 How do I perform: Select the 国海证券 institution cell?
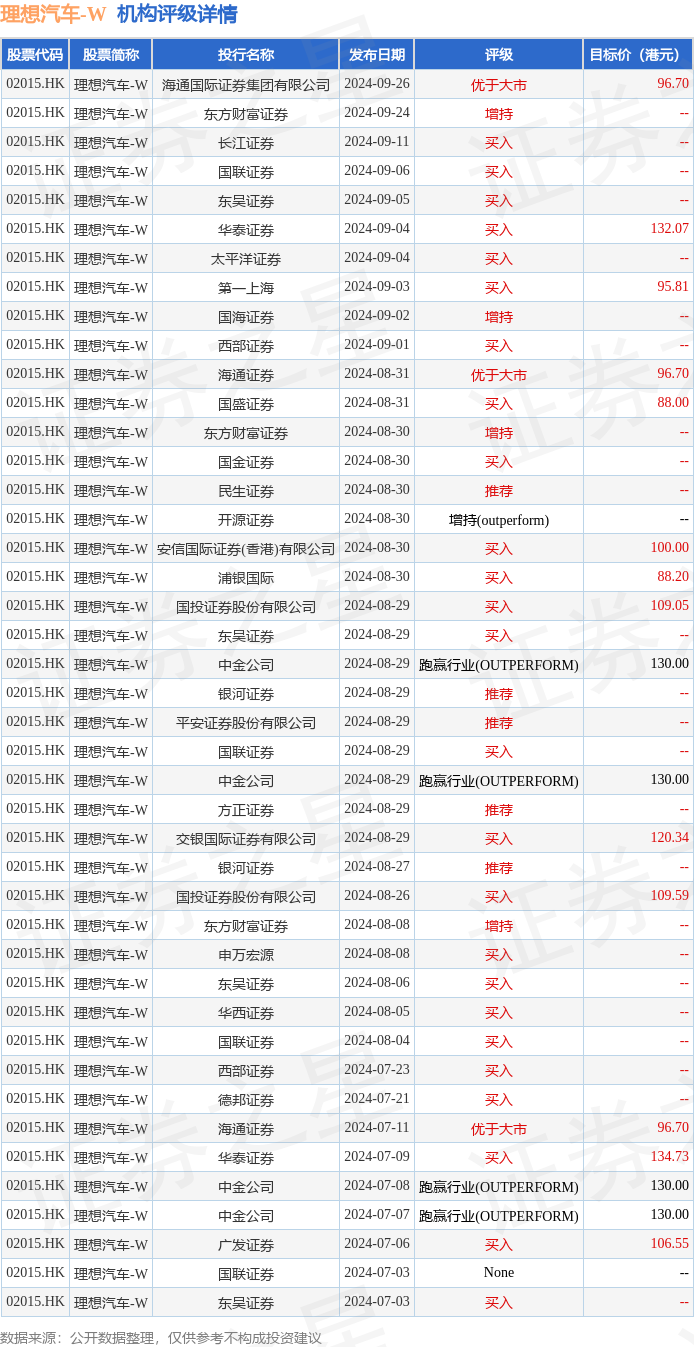point(246,317)
